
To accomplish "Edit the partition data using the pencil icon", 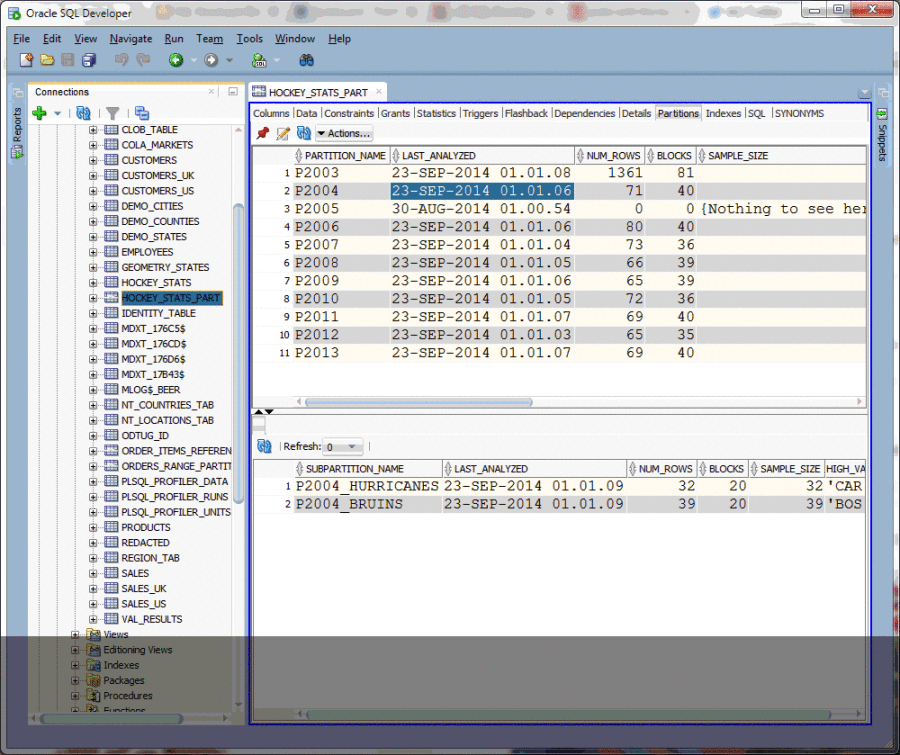I will coord(281,133).
